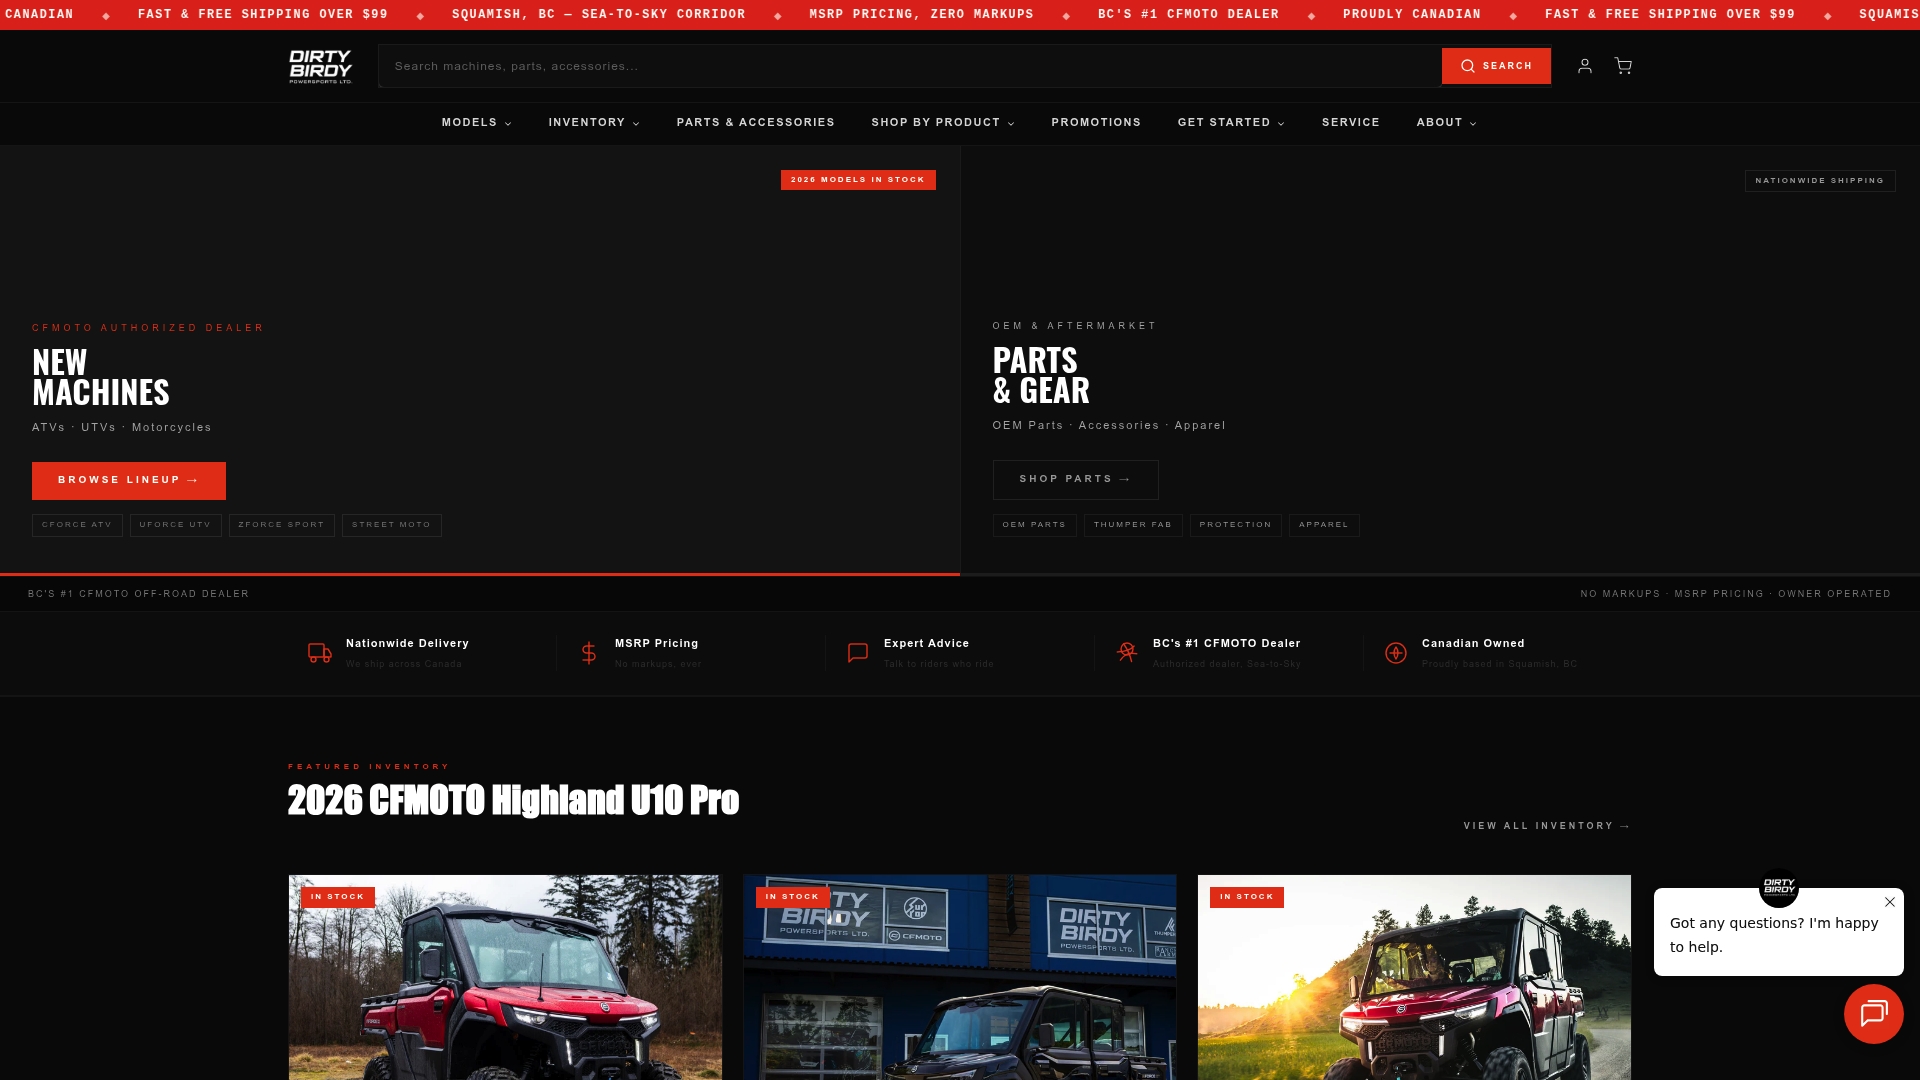
Task: Open the live chat launcher button
Action: [x=1874, y=1014]
